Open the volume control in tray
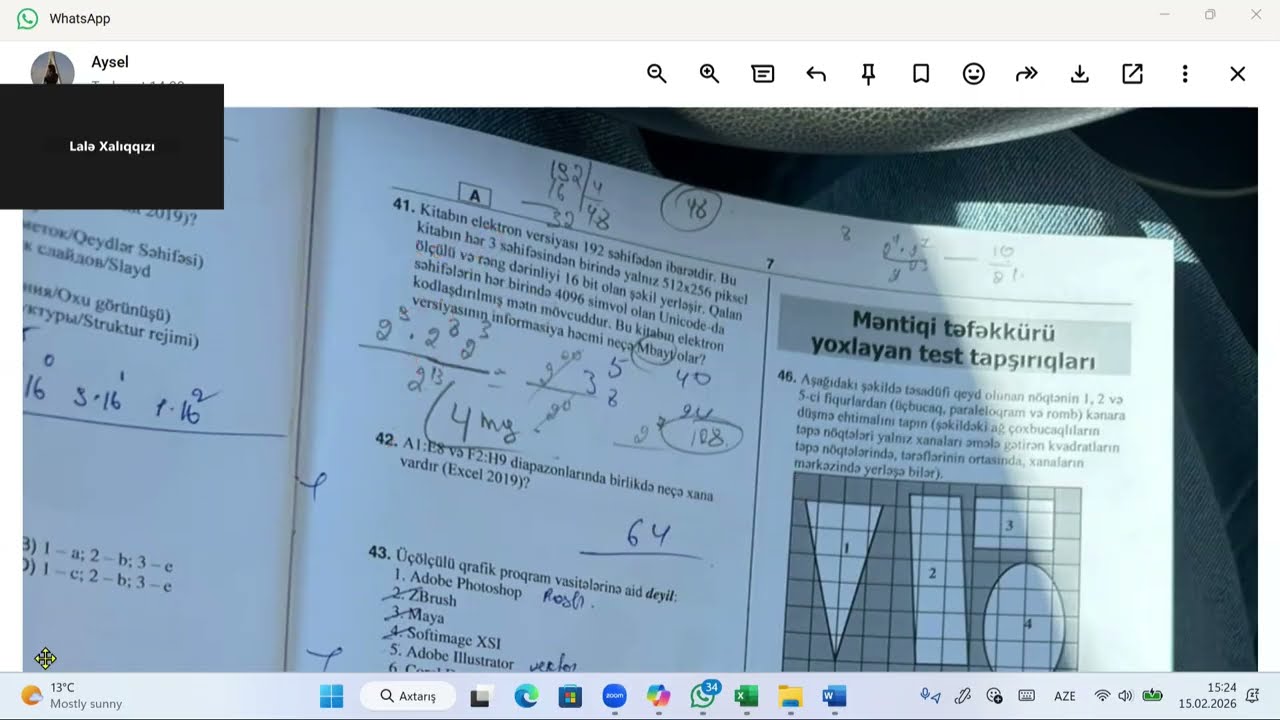 click(x=1126, y=696)
